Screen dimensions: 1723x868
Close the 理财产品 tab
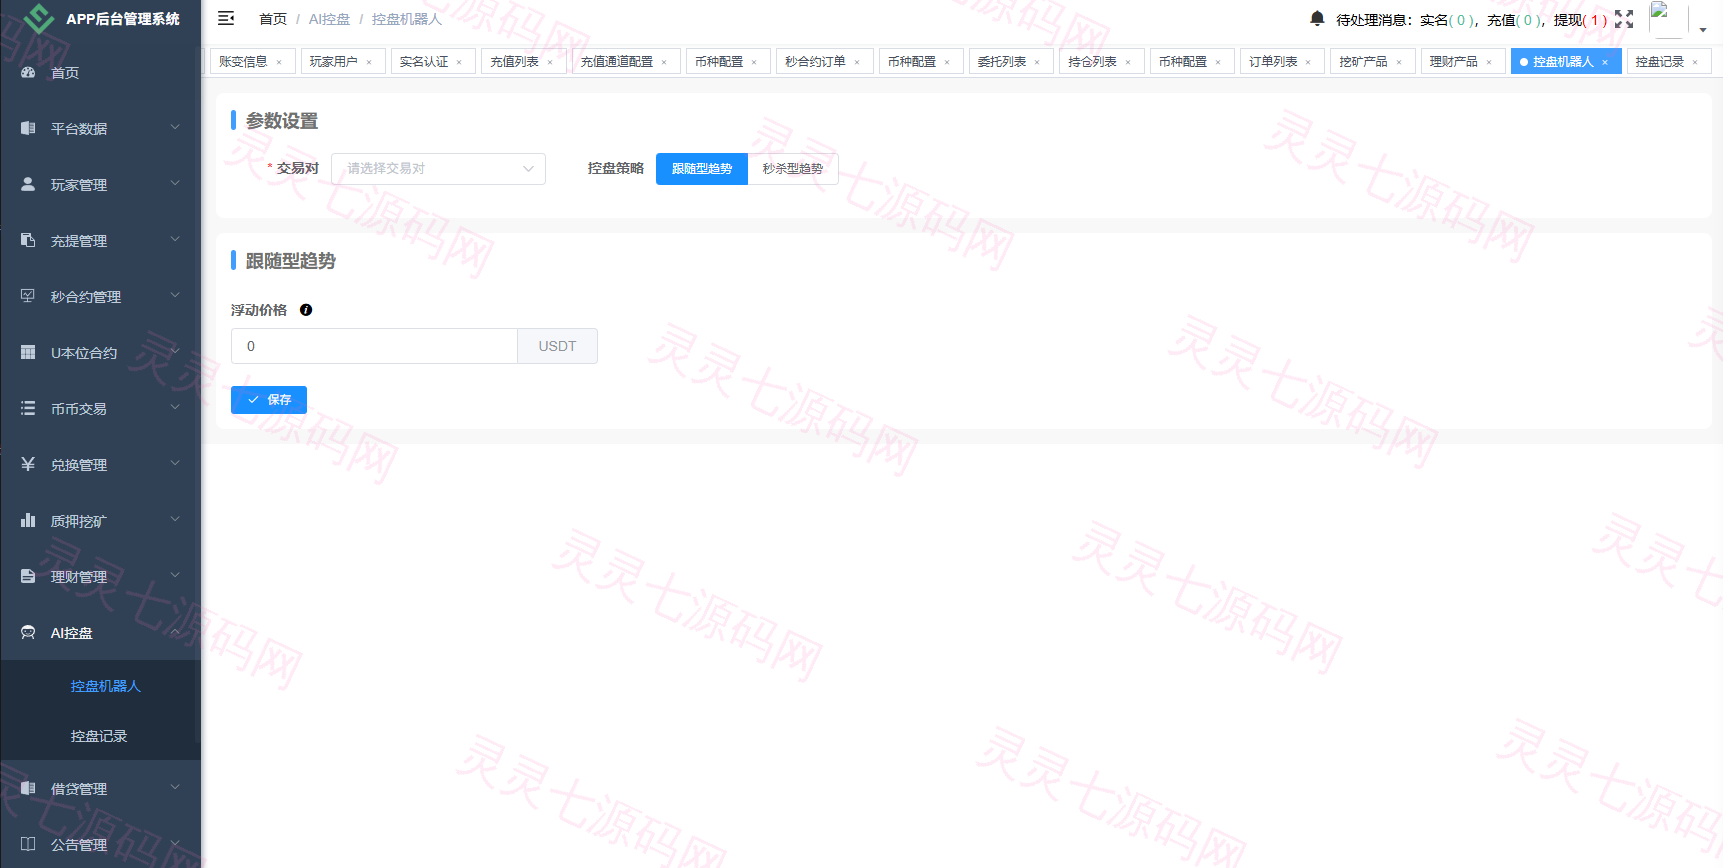pyautogui.click(x=1489, y=62)
